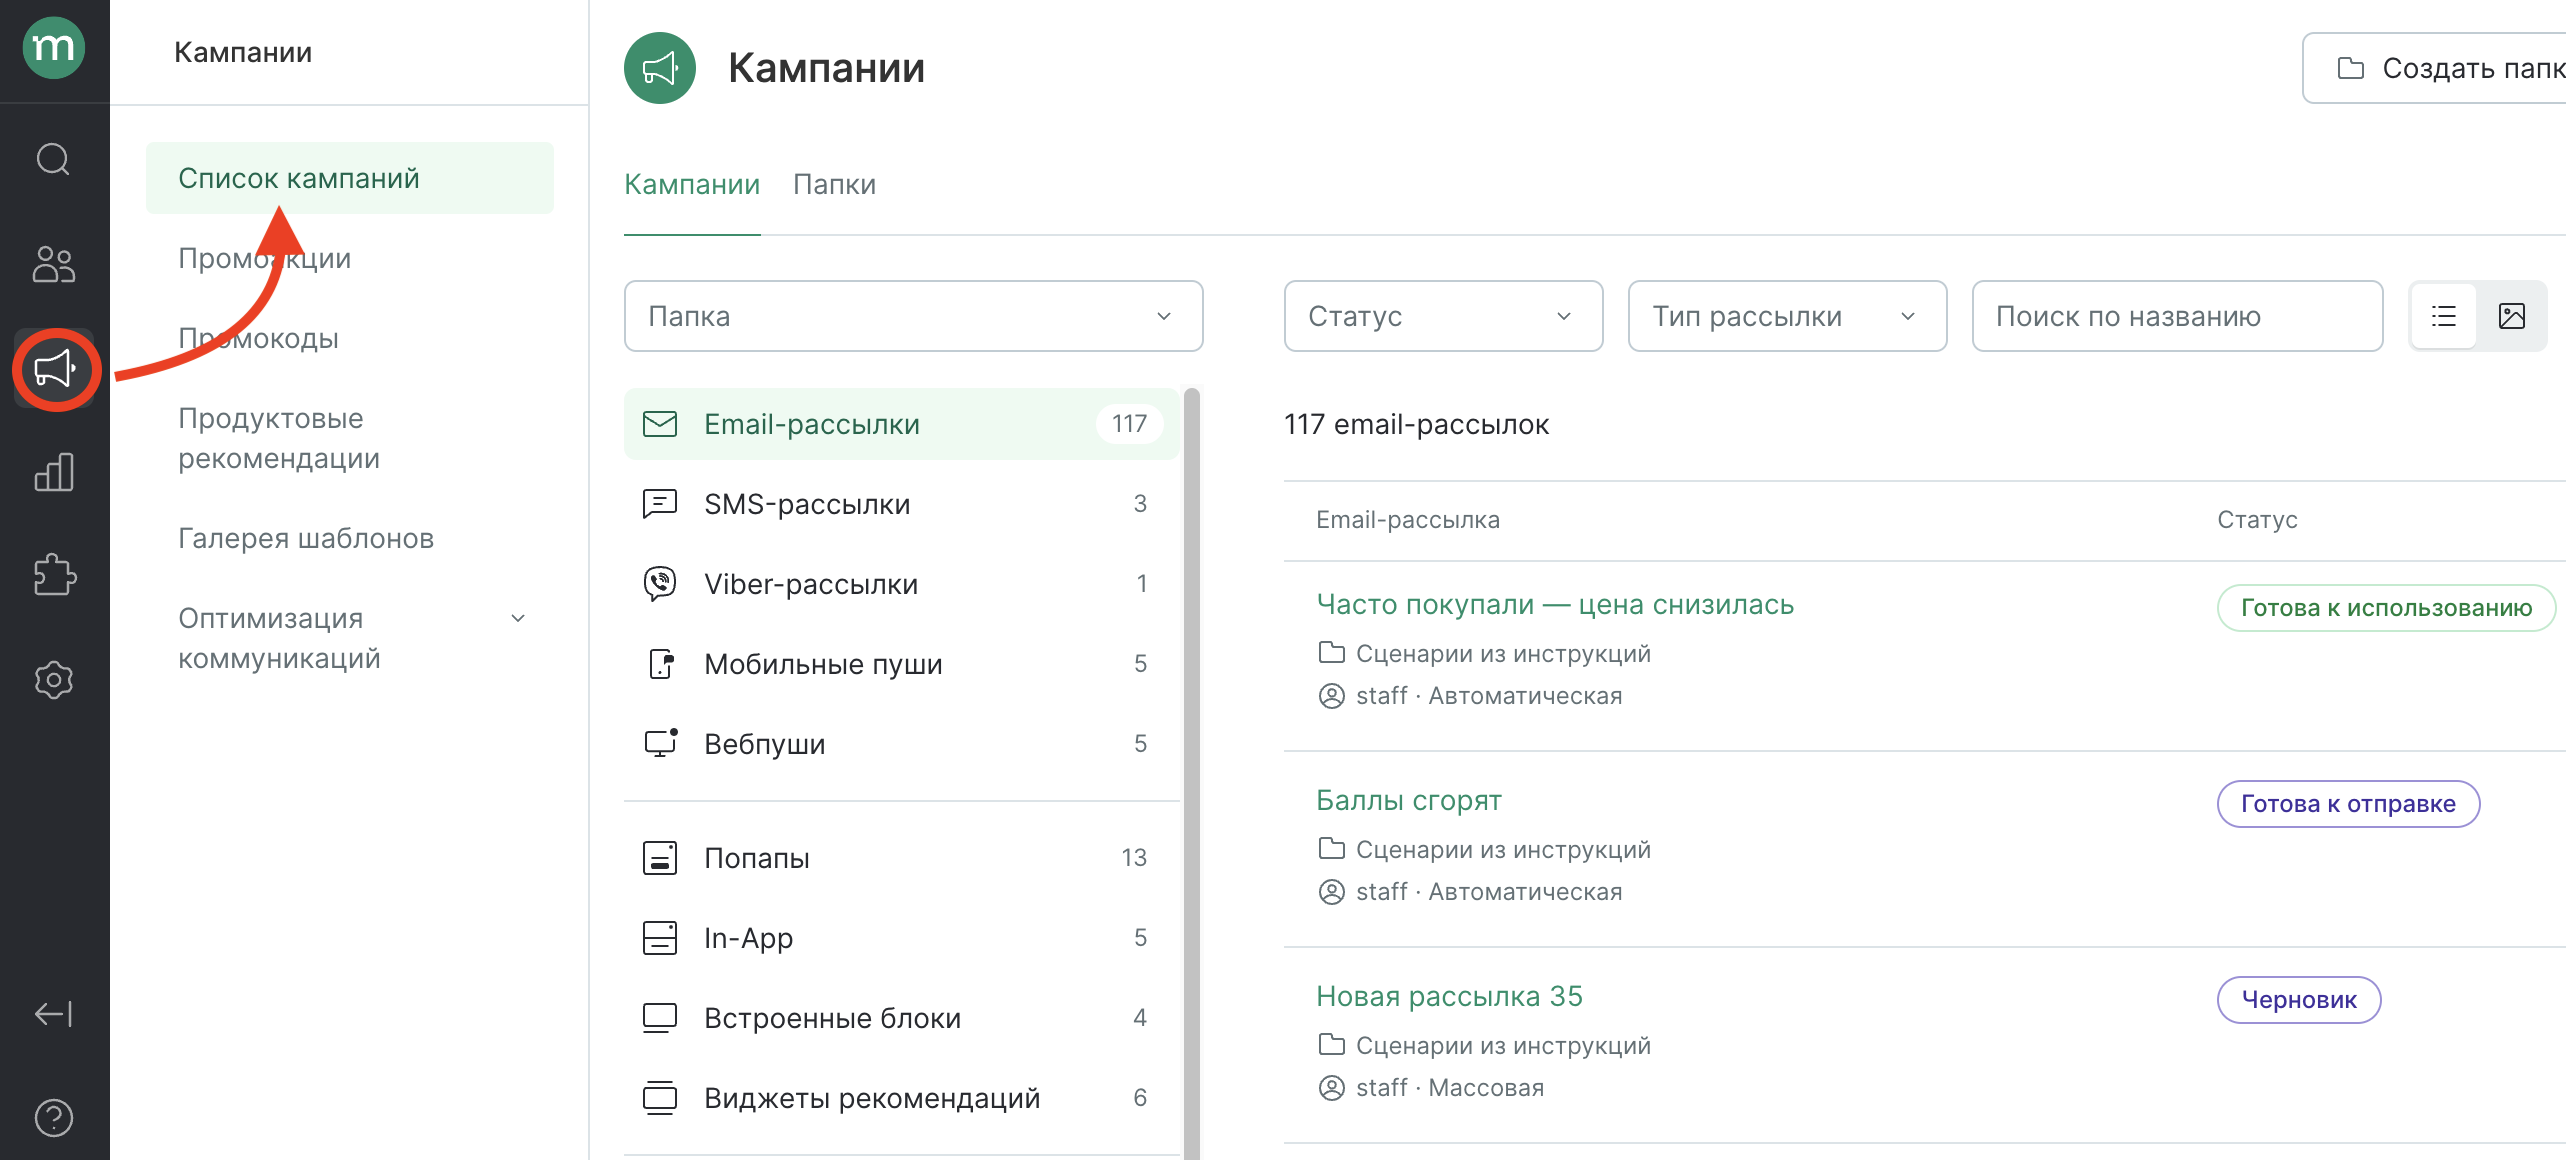Open campaign Баллы сгорят
Image resolution: width=2566 pixels, height=1160 pixels.
coord(1409,800)
